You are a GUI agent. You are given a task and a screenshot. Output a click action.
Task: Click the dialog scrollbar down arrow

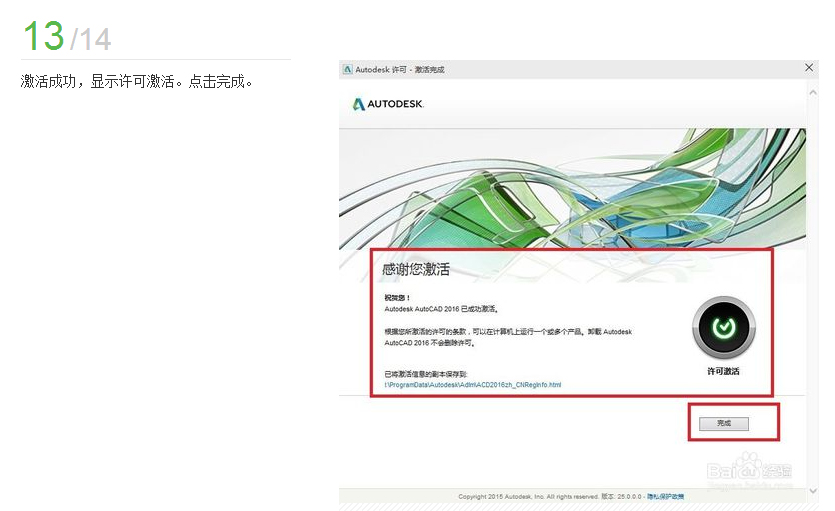tap(813, 490)
